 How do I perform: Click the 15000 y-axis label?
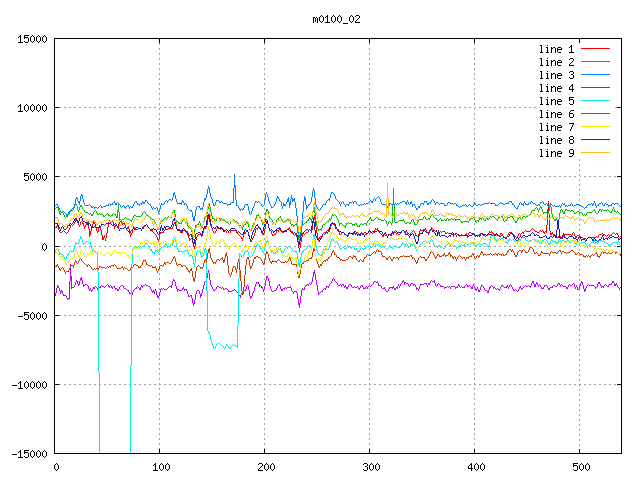(30, 39)
